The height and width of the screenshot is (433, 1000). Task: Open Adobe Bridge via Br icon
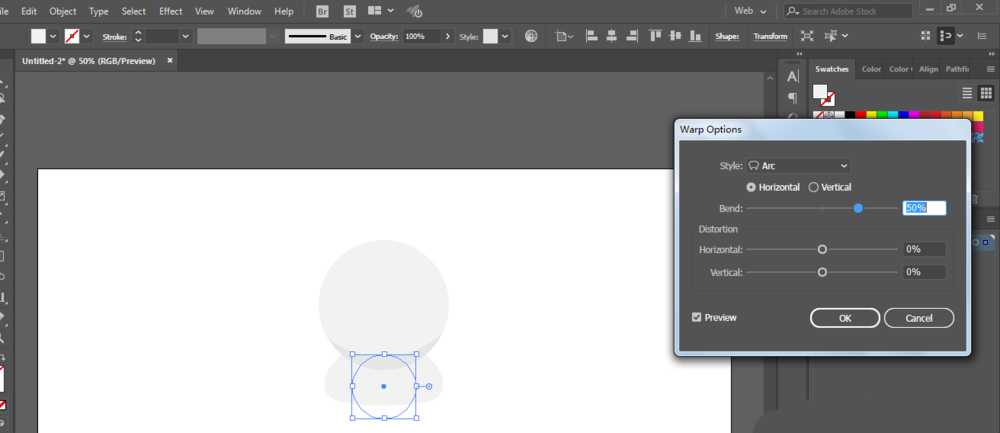pyautogui.click(x=323, y=11)
